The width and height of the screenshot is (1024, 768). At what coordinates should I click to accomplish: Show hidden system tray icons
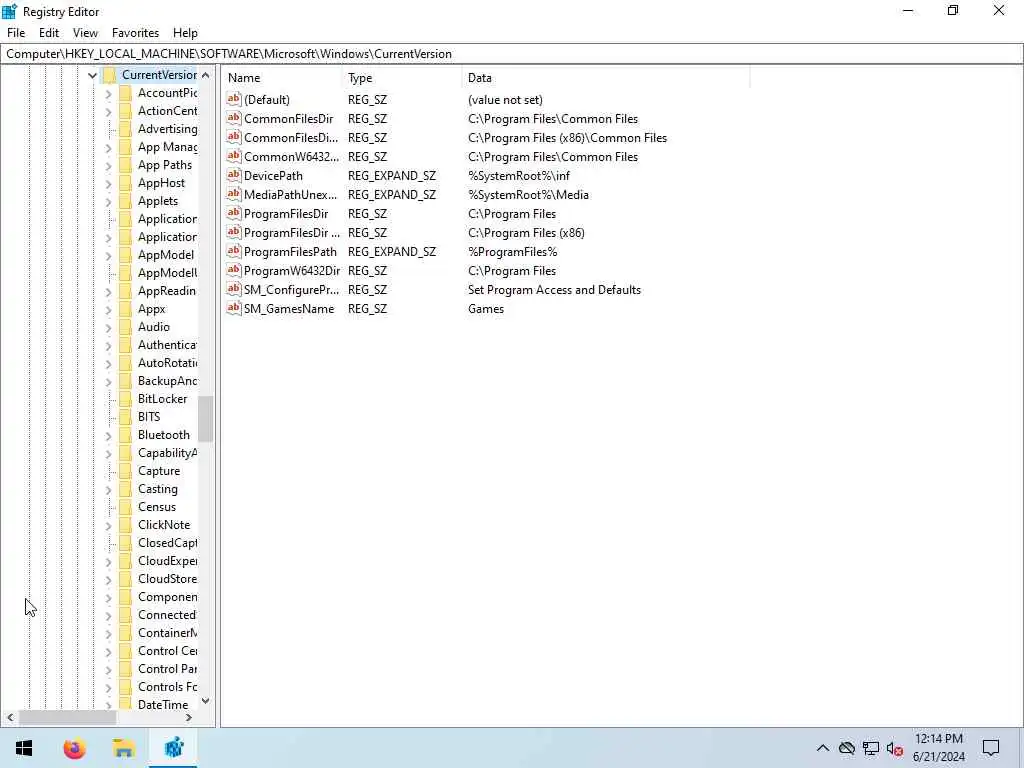(822, 748)
